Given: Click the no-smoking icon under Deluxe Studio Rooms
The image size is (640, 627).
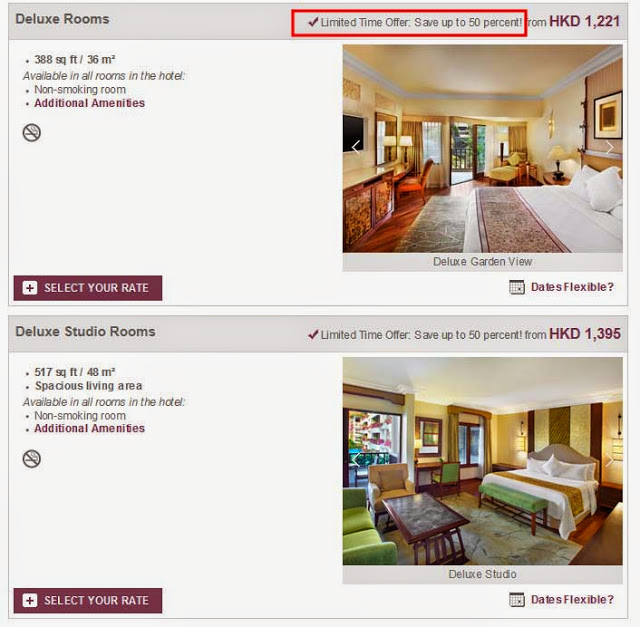Looking at the screenshot, I should (31, 459).
